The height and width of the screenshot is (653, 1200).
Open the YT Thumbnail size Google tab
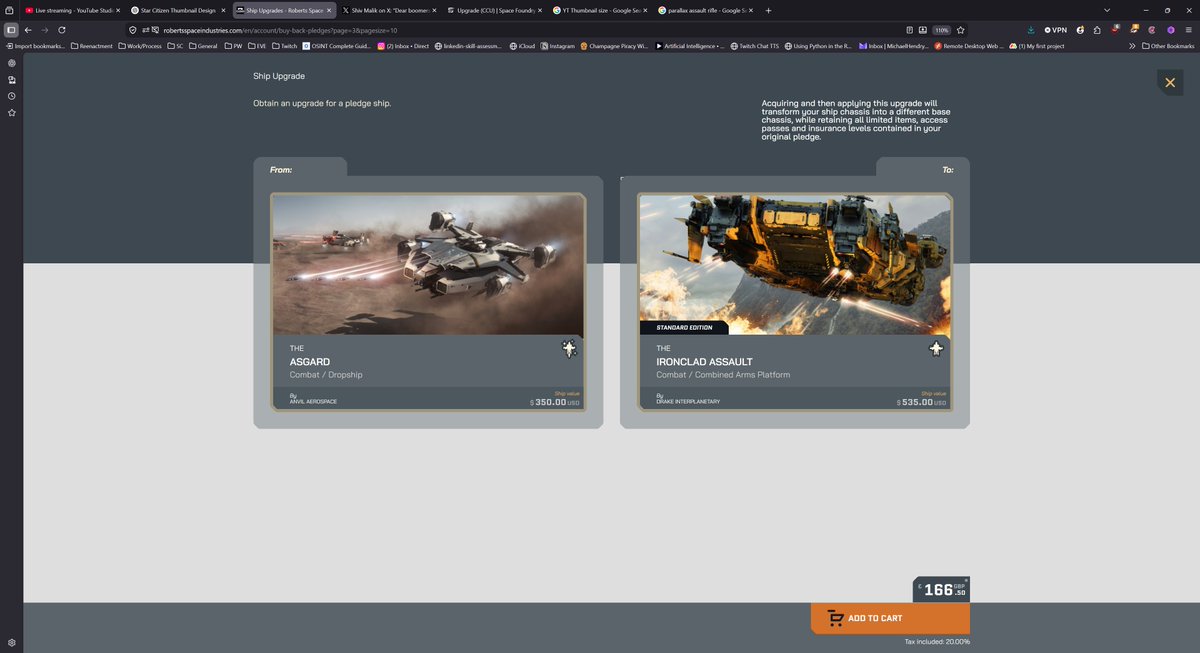tap(600, 10)
